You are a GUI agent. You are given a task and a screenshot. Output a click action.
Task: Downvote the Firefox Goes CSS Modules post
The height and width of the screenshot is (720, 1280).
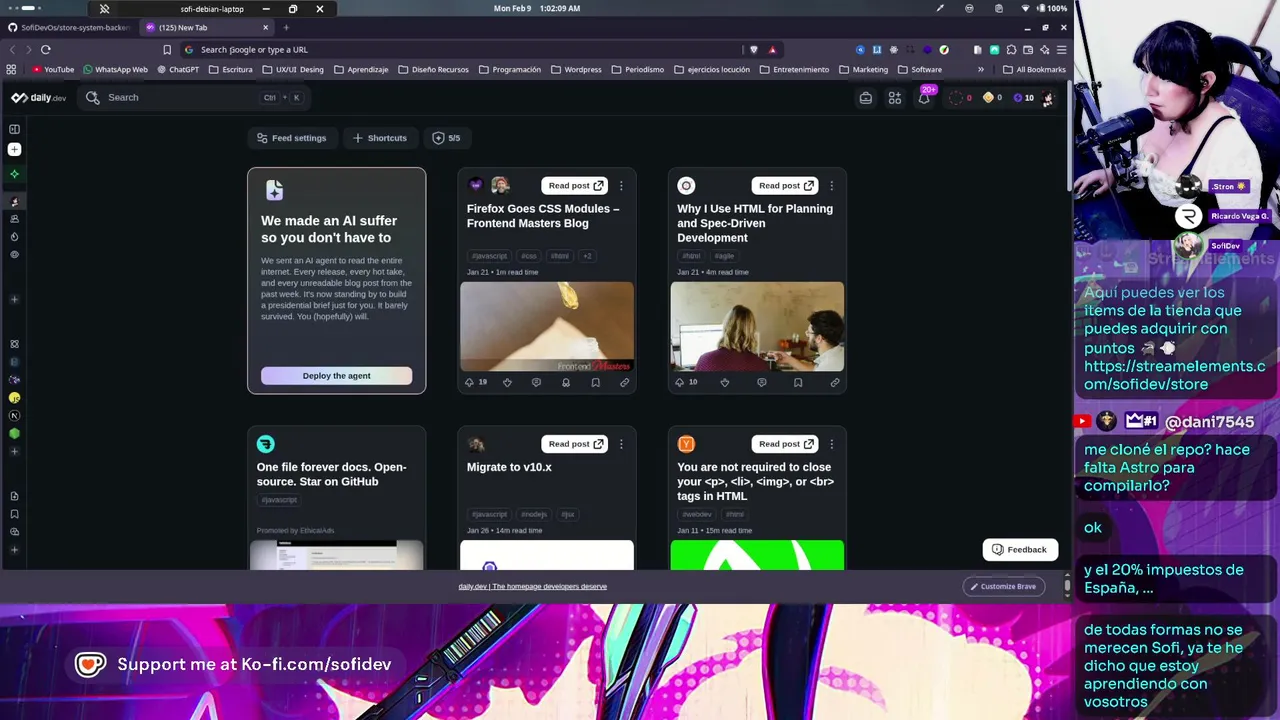(507, 382)
